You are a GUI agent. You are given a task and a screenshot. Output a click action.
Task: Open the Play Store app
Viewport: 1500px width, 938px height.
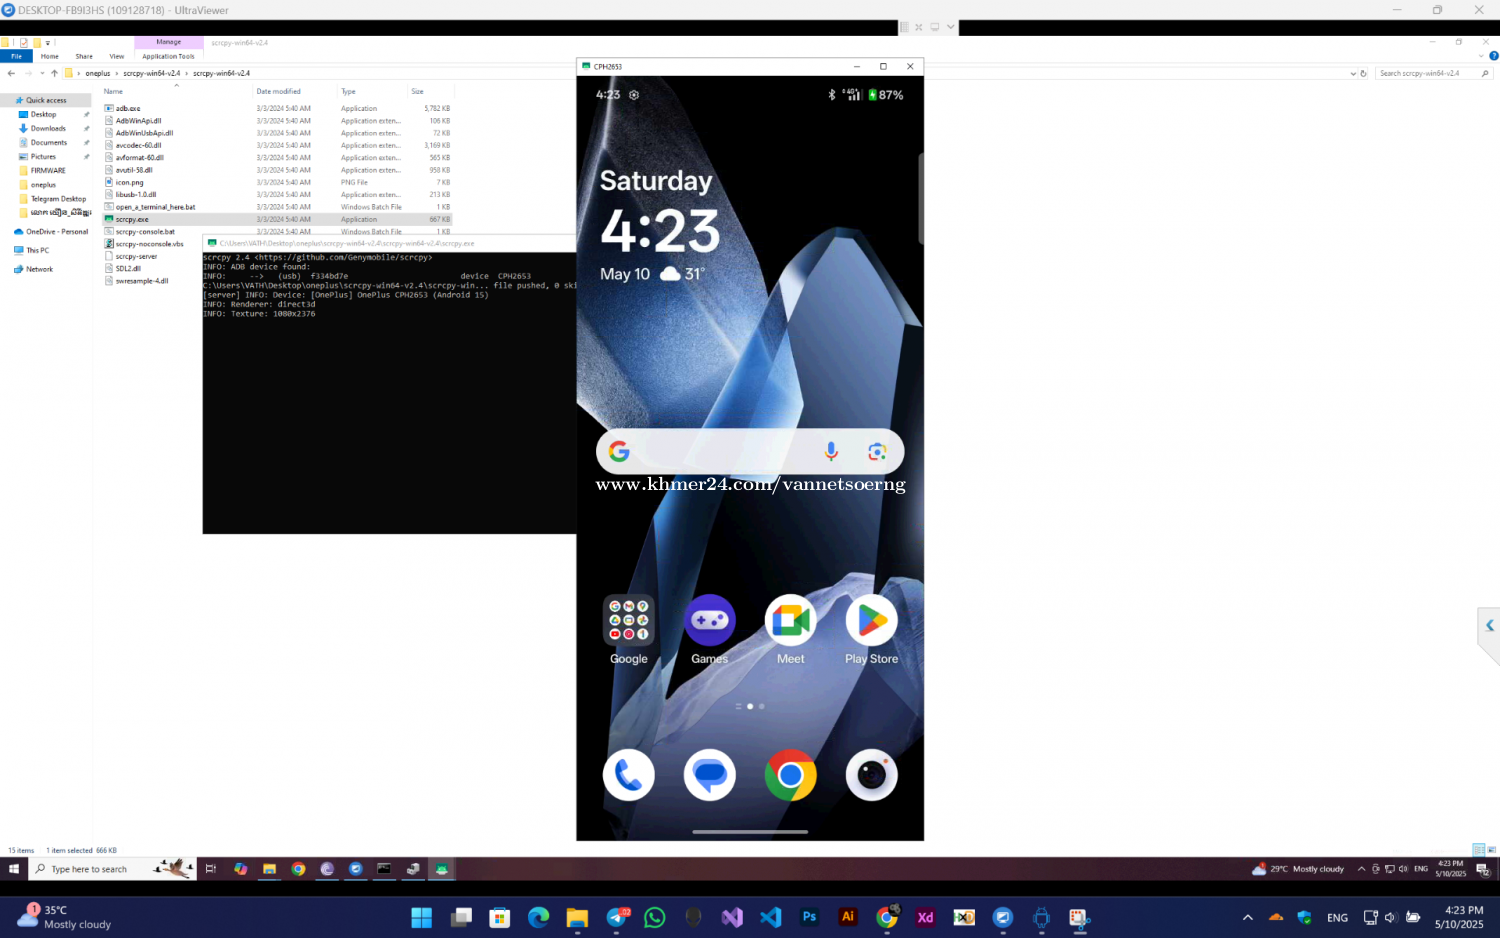coord(871,621)
